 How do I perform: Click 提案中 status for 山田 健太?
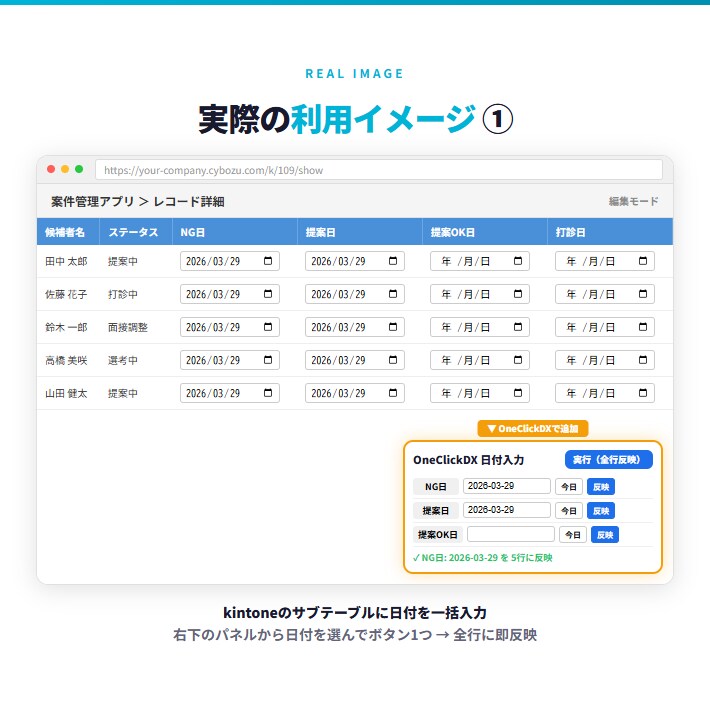click(x=123, y=393)
